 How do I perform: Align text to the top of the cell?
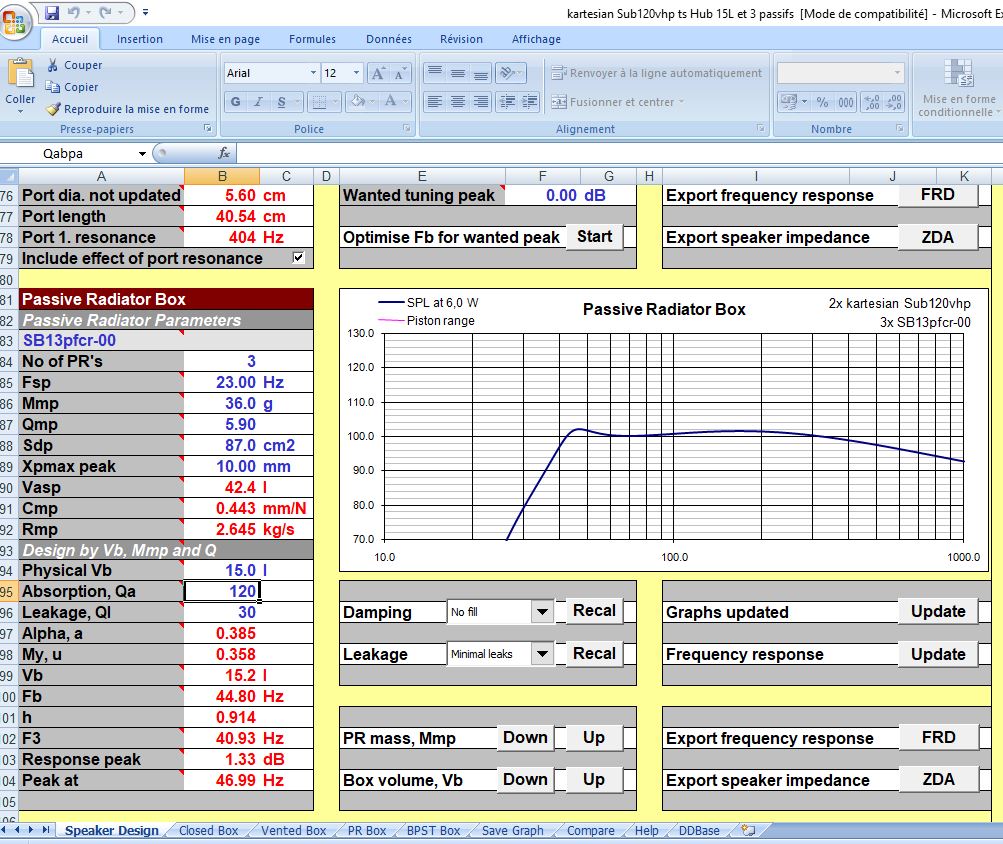coord(435,72)
